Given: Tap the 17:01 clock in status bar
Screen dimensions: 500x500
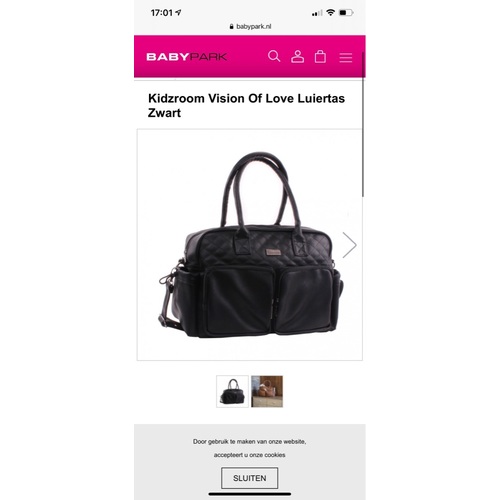Looking at the screenshot, I should 162,13.
